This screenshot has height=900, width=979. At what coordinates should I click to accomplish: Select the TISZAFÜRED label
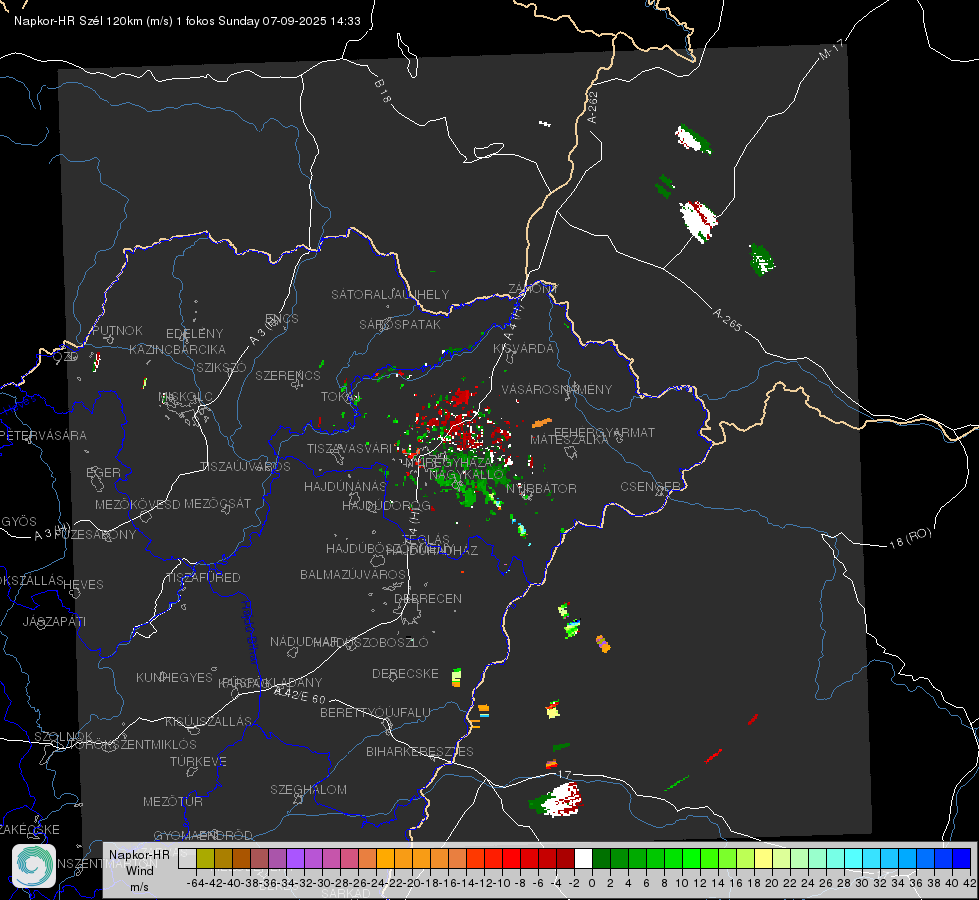(x=204, y=578)
